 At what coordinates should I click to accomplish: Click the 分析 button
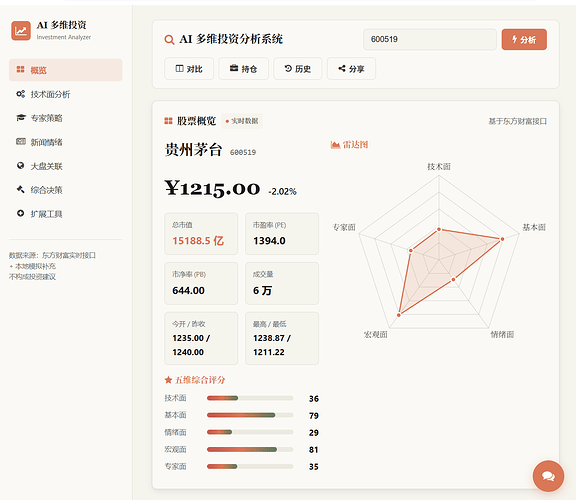(x=524, y=39)
